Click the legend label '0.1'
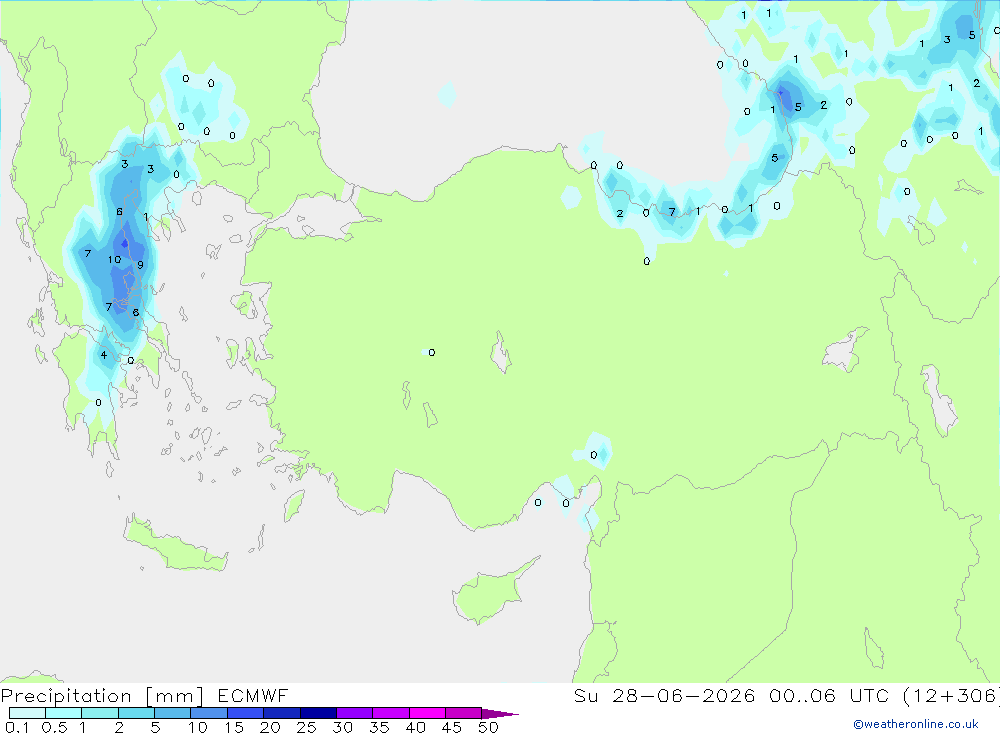1000x733 pixels. (x=17, y=727)
